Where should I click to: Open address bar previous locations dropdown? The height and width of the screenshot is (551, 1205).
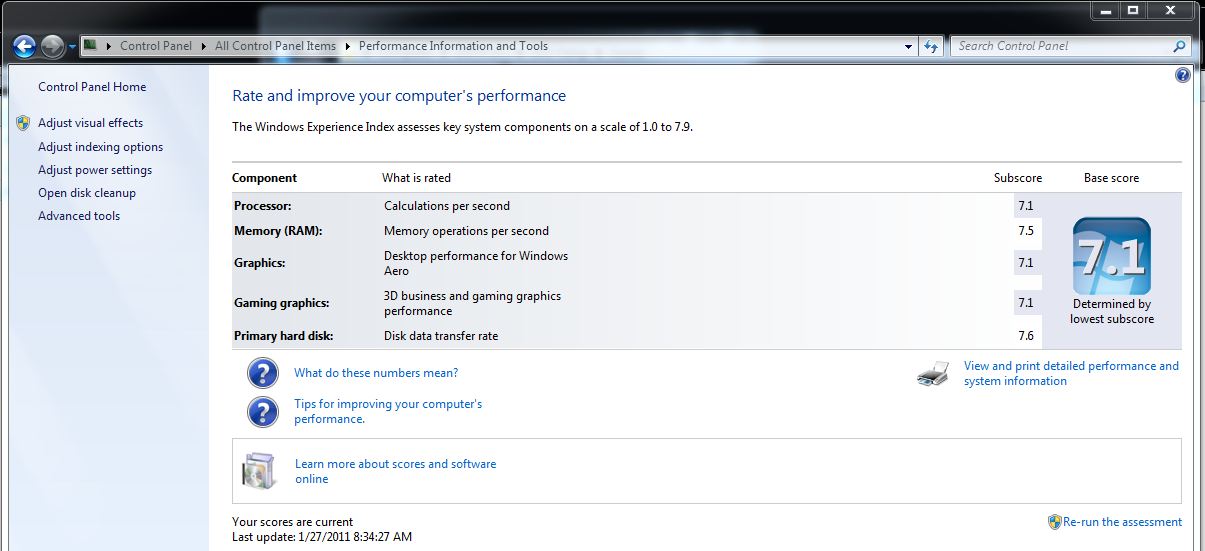908,46
